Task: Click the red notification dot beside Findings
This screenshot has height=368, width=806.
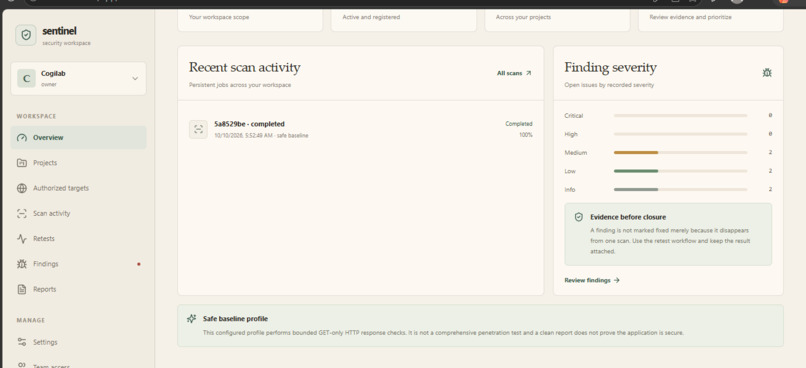Action: 138,264
